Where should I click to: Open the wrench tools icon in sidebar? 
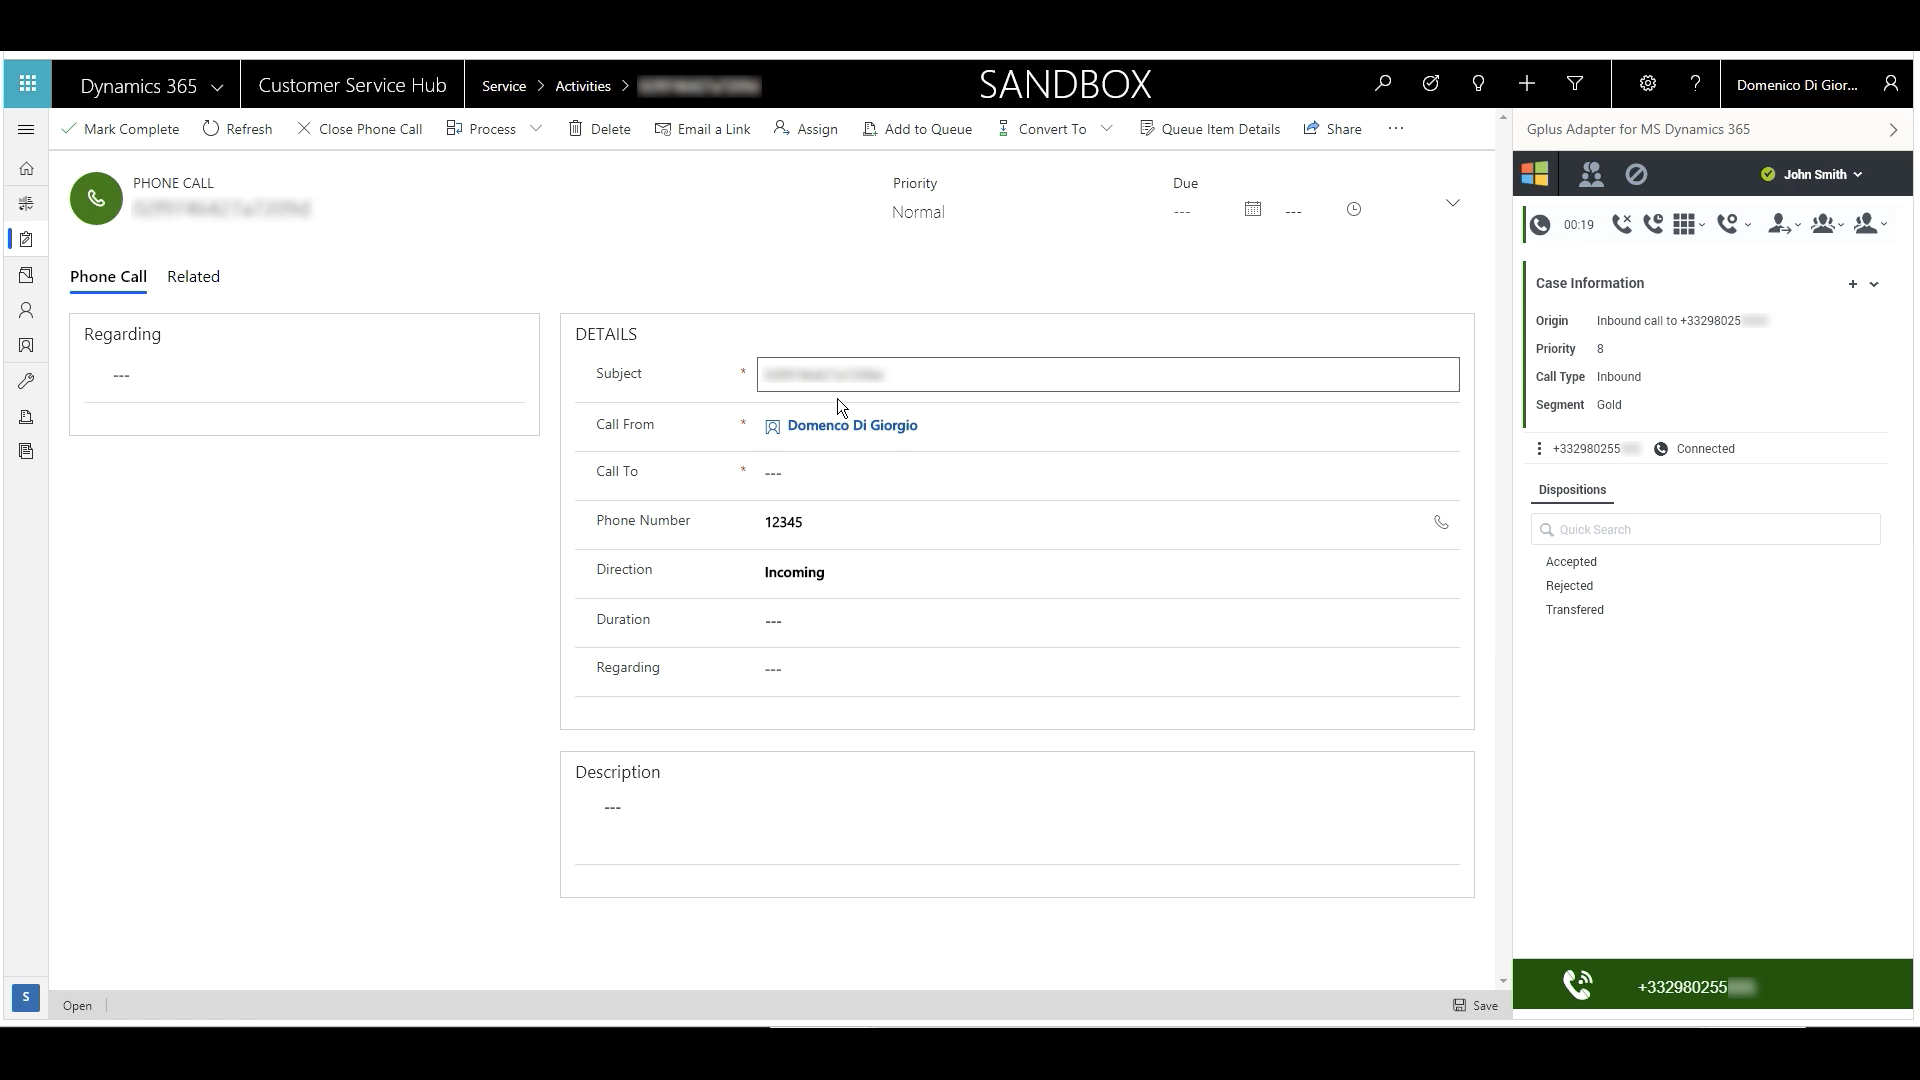click(x=27, y=381)
